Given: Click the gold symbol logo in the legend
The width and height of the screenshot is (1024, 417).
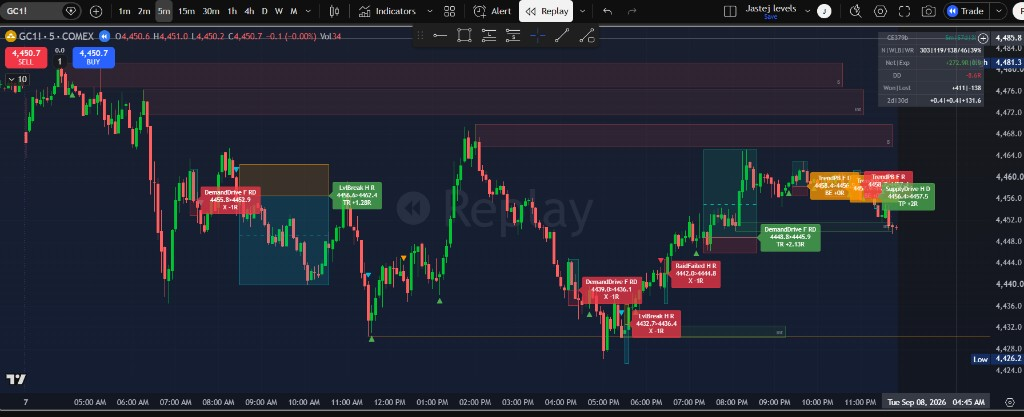Looking at the screenshot, I should tap(8, 36).
